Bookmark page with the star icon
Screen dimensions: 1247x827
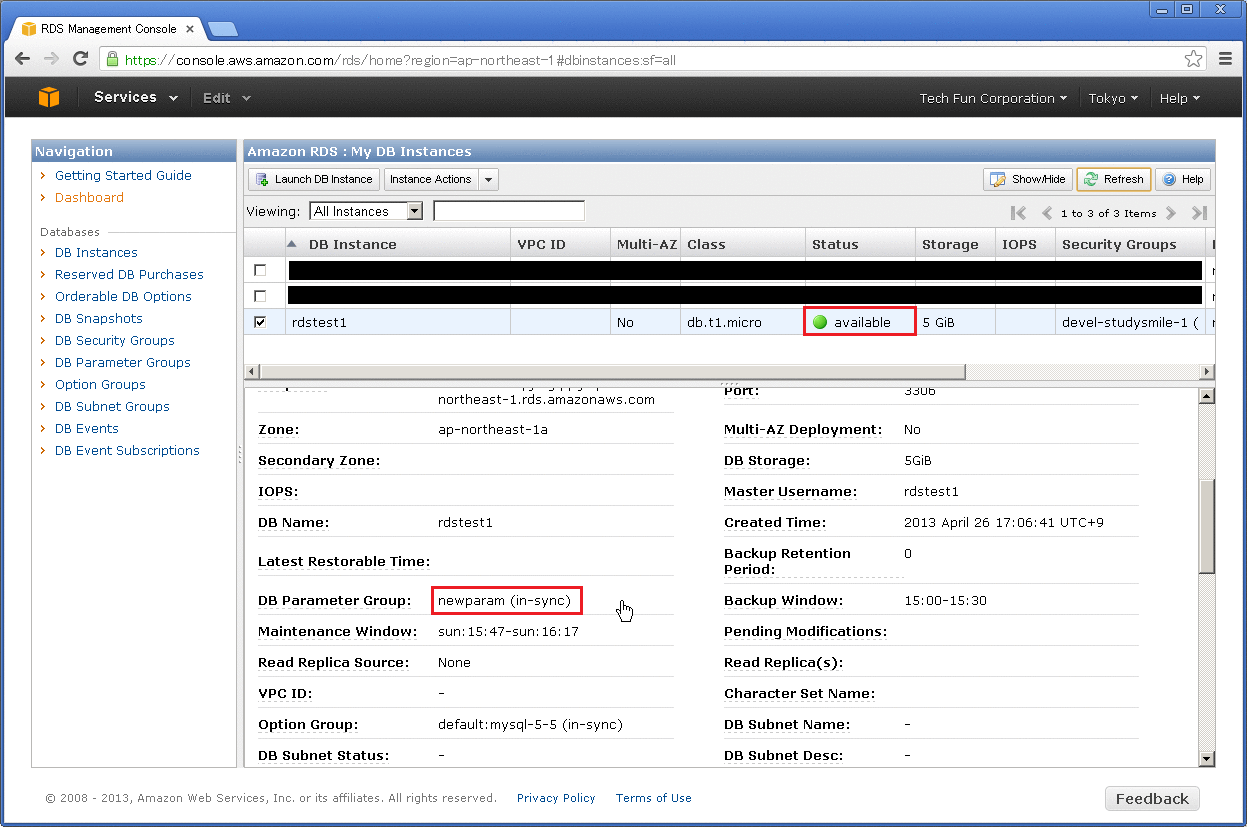(1193, 59)
